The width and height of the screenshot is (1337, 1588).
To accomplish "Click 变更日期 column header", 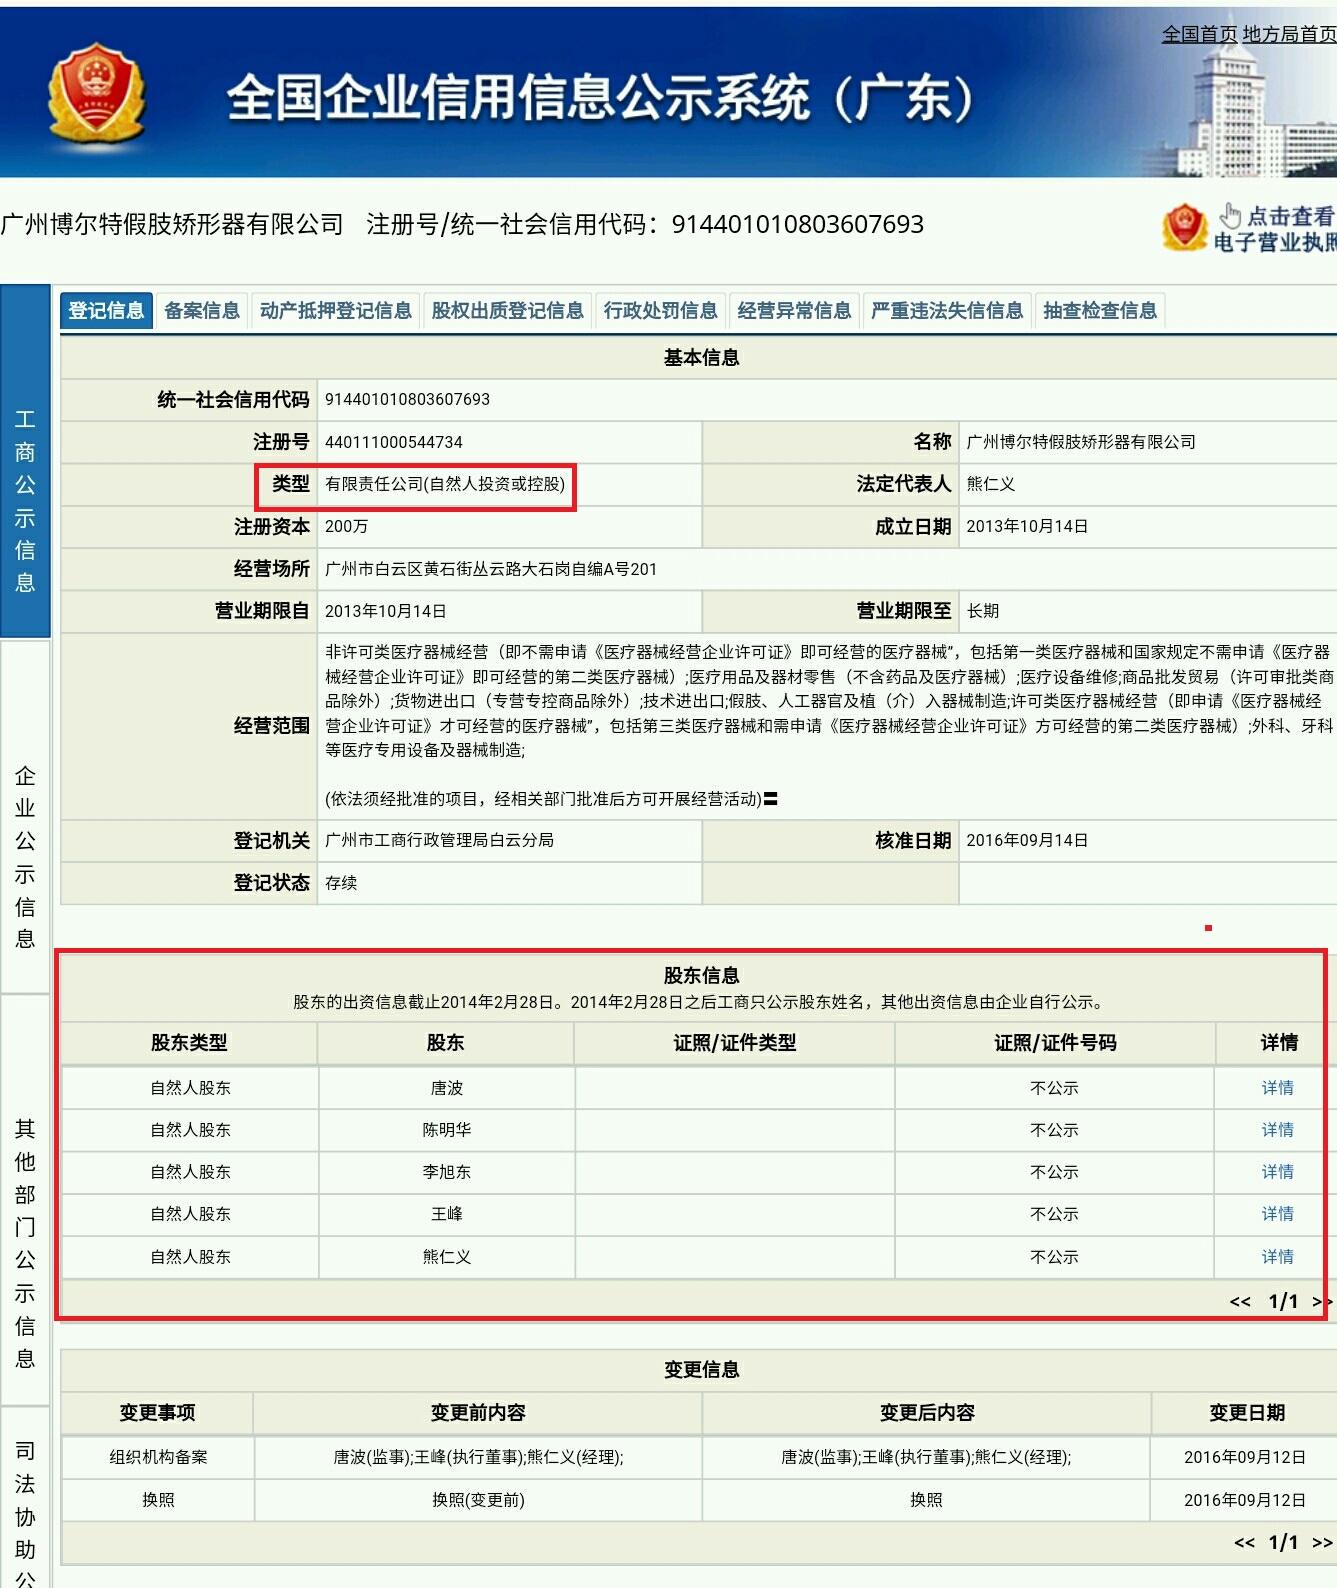I will (1247, 1413).
